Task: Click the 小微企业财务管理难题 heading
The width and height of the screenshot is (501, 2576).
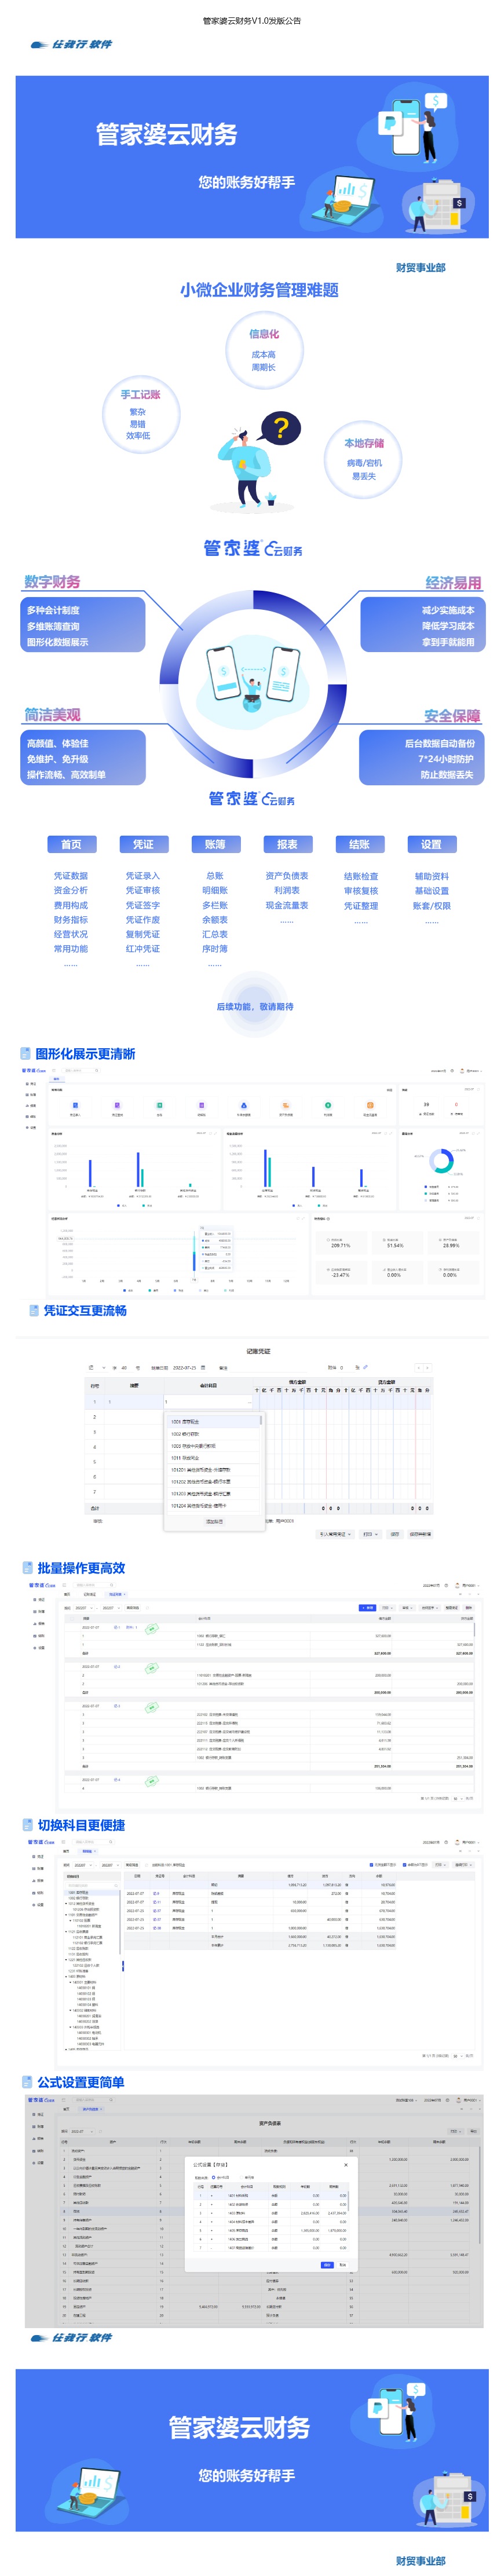Action: 259,290
